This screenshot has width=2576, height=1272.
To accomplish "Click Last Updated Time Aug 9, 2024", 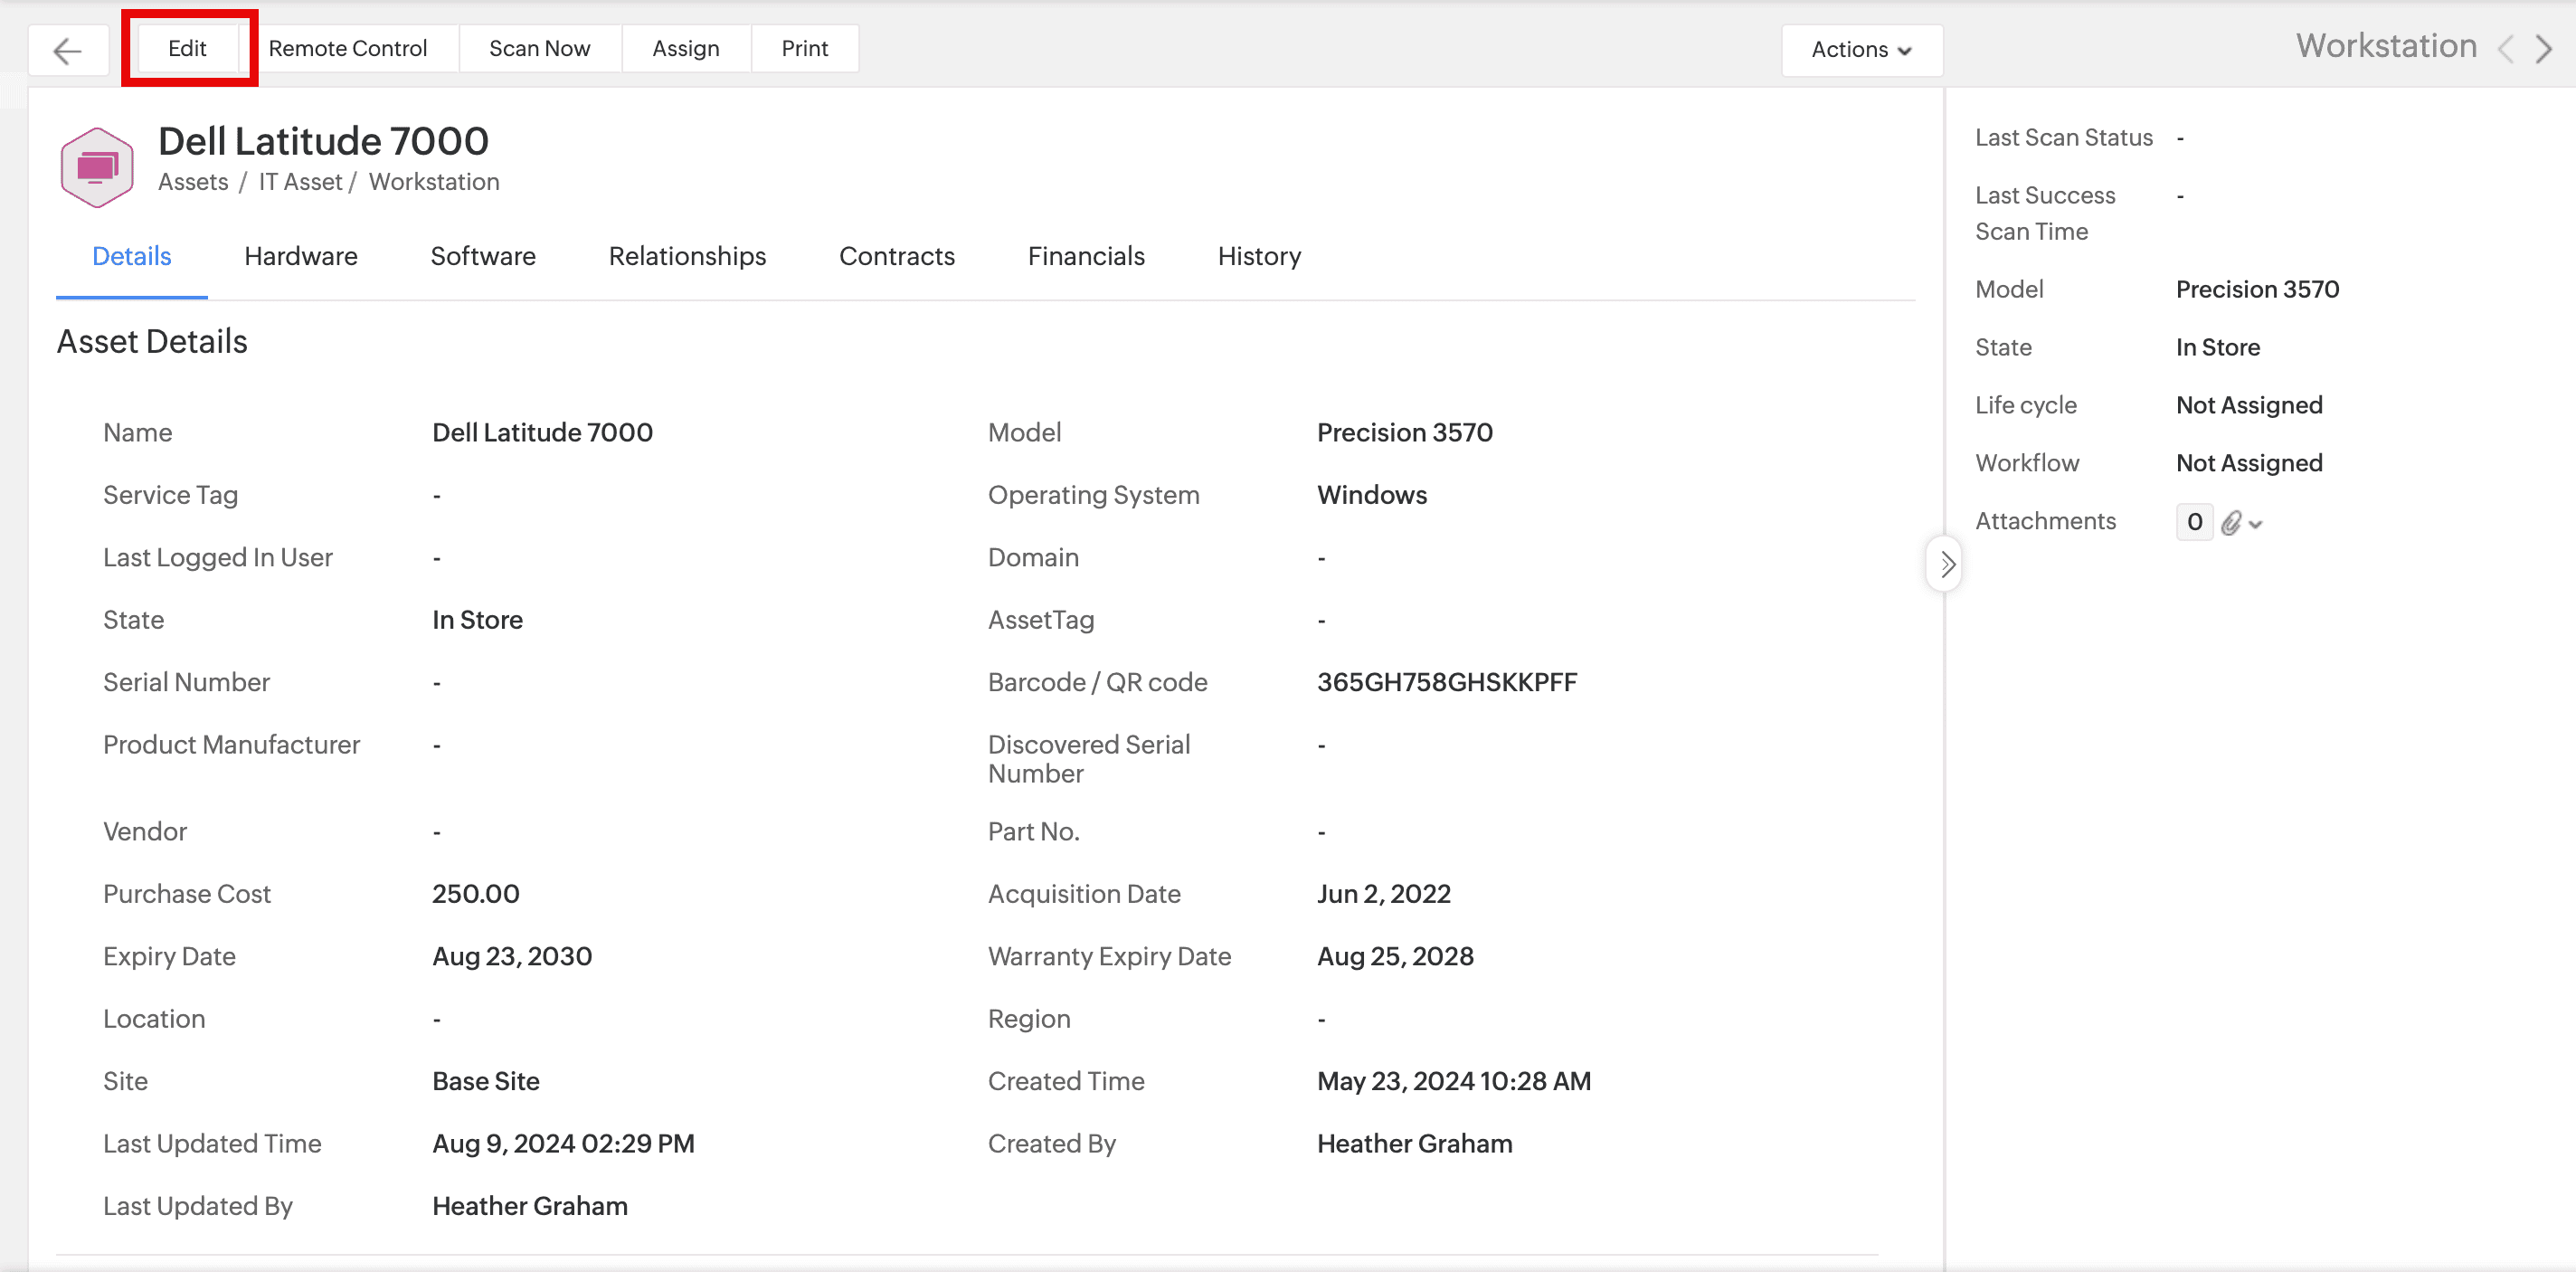I will (x=563, y=1144).
